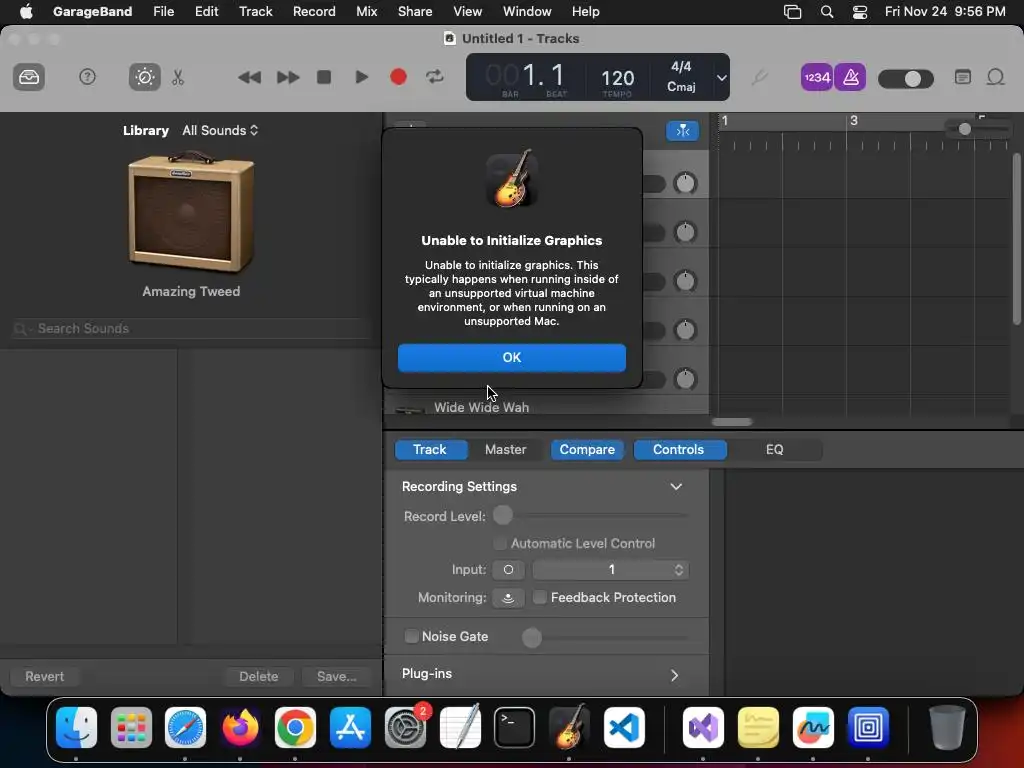Open the Share menu
Viewport: 1024px width, 768px height.
pyautogui.click(x=415, y=12)
